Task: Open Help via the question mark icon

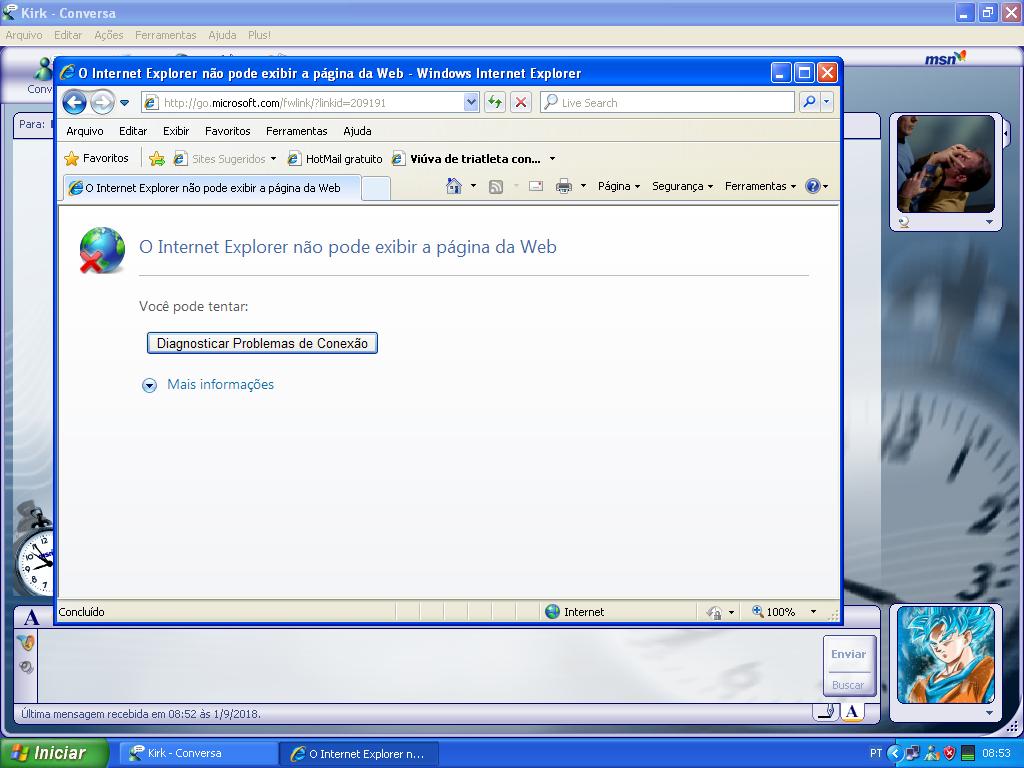Action: (x=815, y=185)
